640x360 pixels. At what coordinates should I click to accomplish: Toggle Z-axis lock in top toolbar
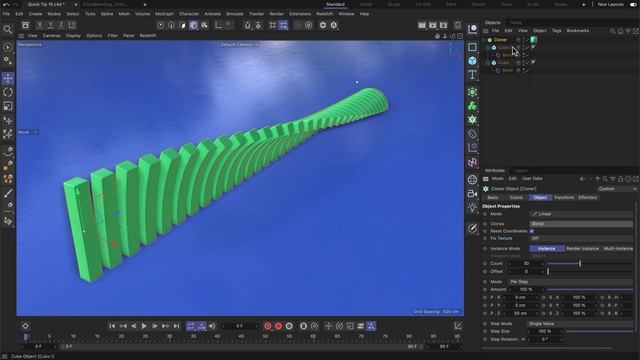tap(61, 25)
